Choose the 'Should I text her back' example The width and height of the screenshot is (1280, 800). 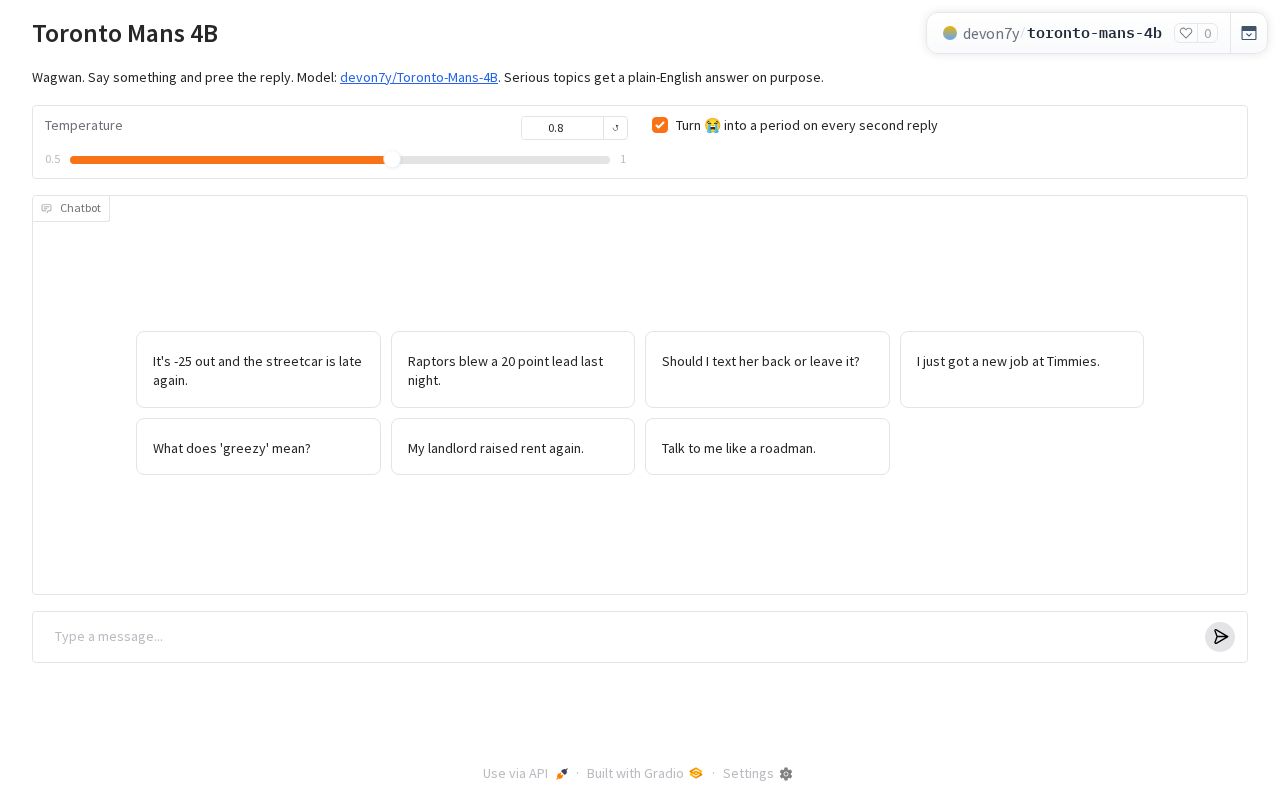coord(767,370)
